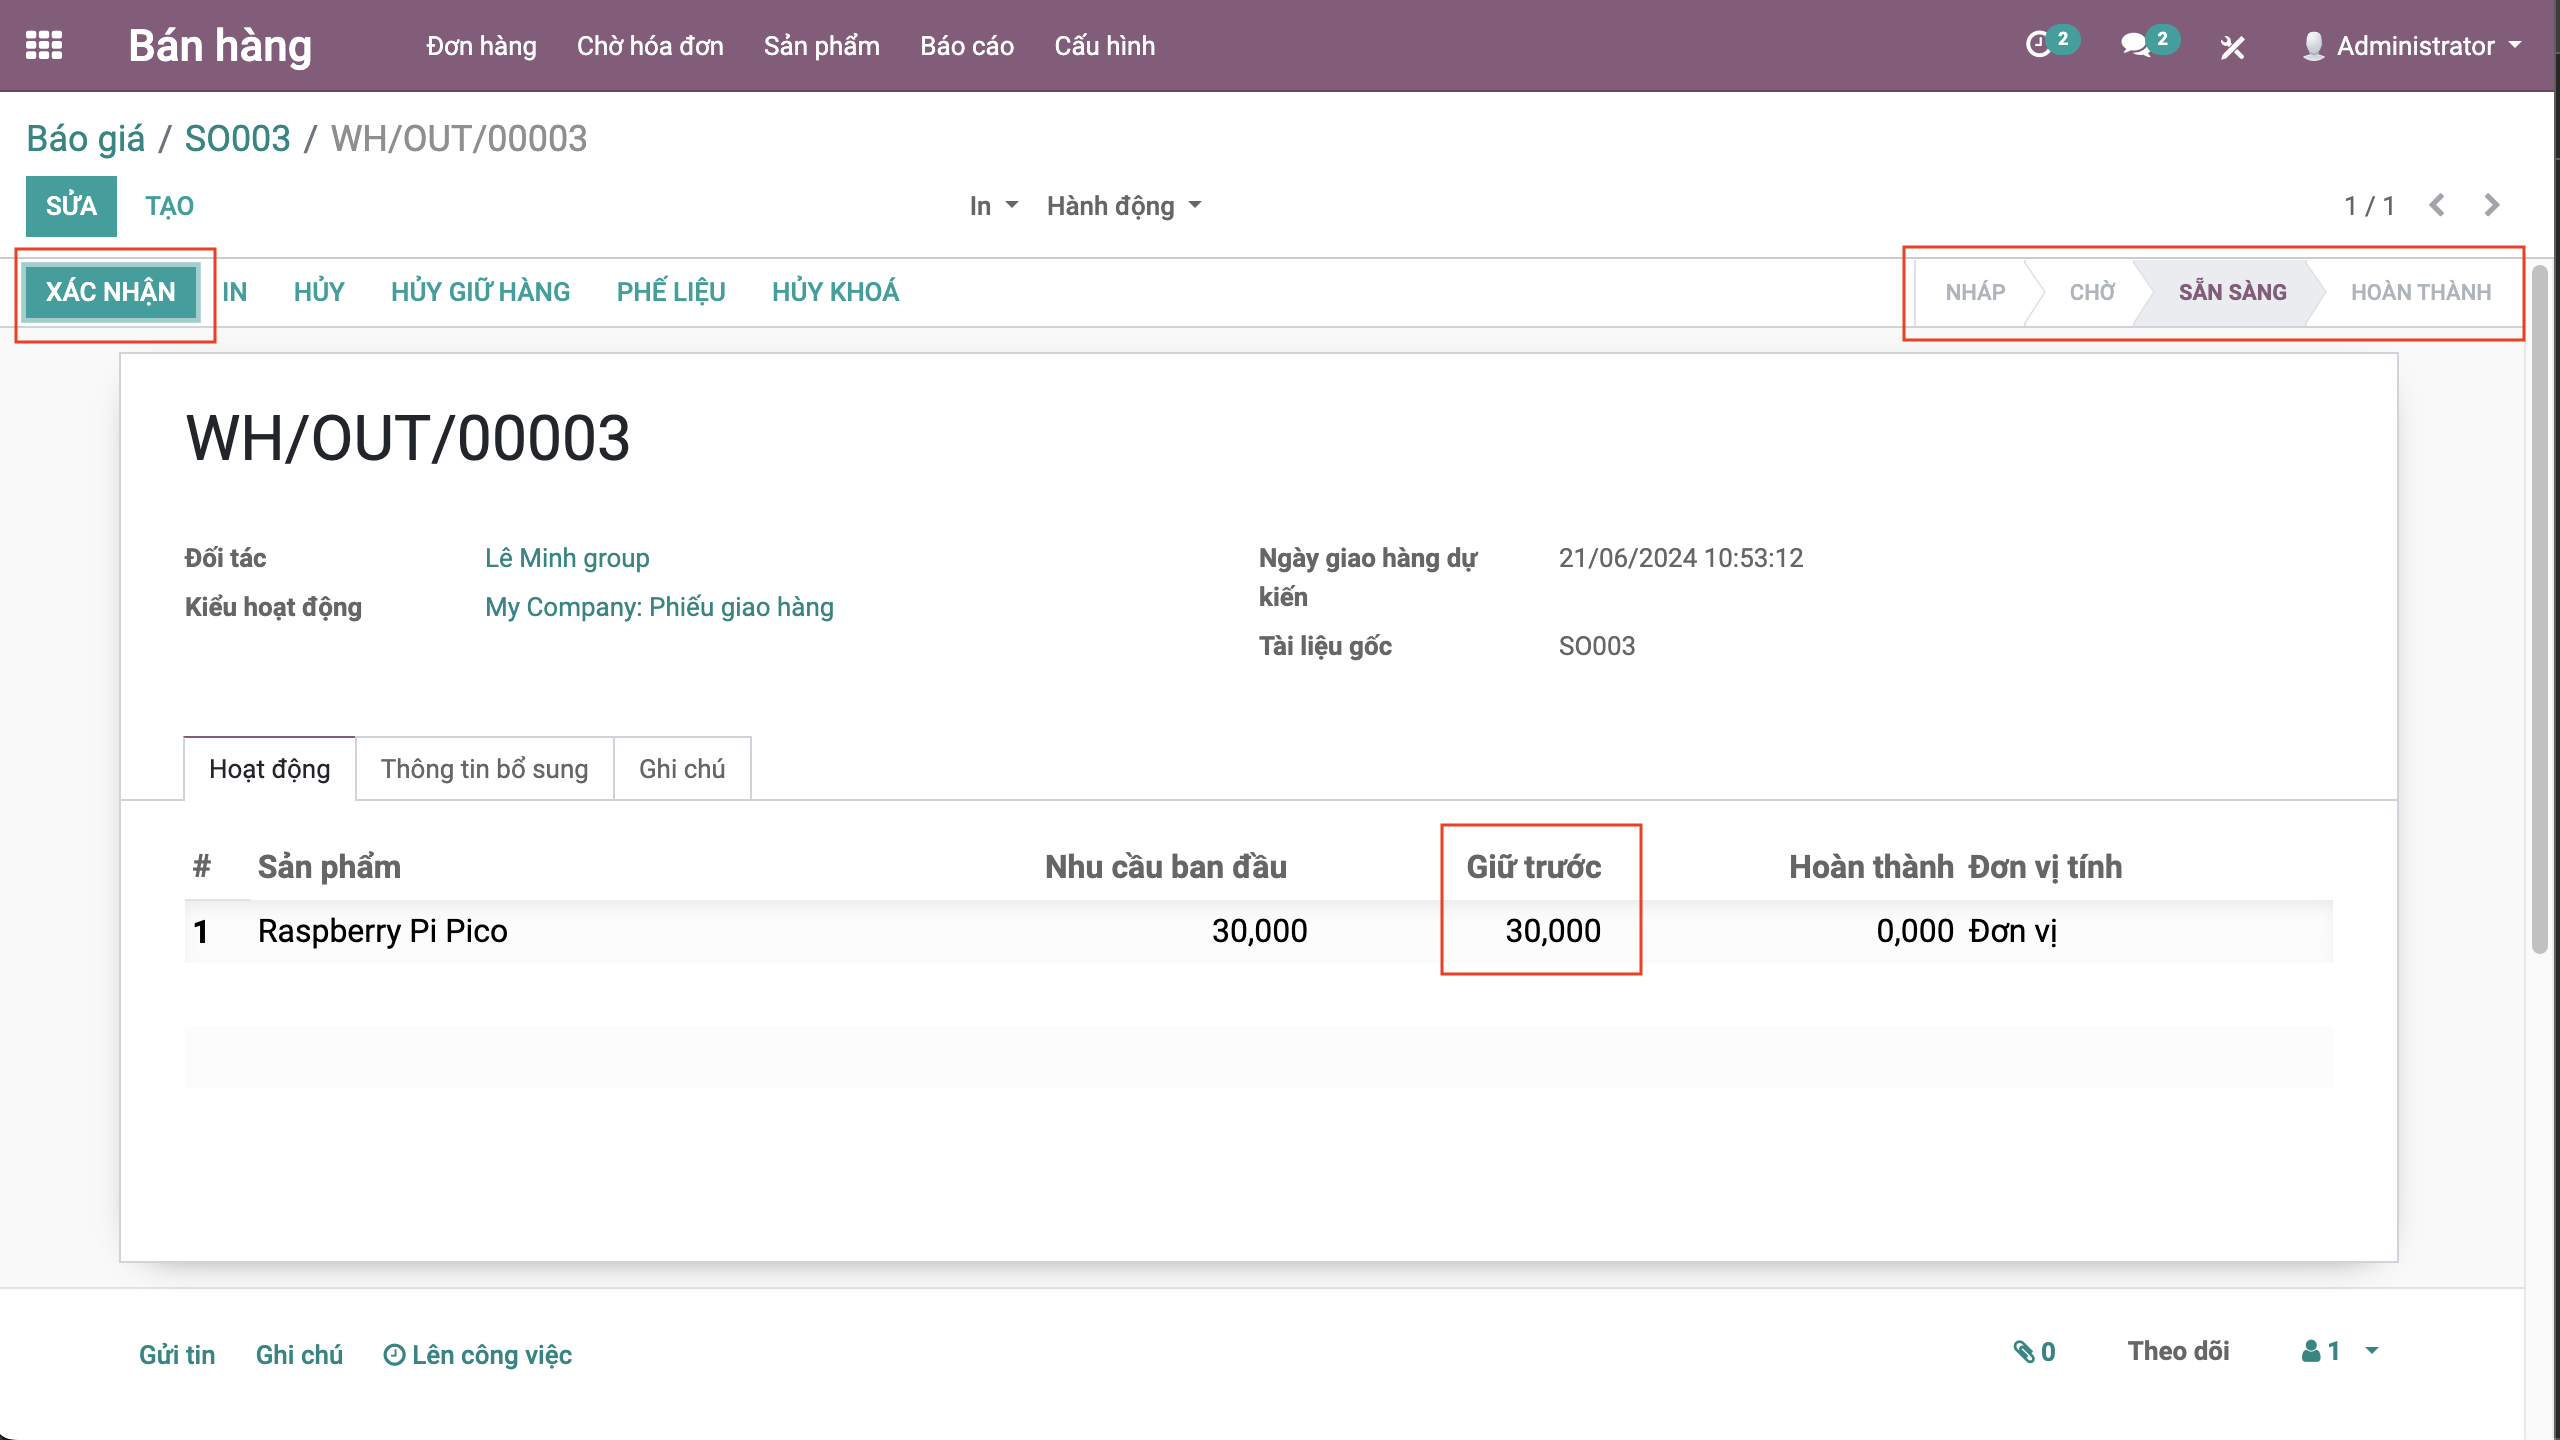This screenshot has width=2560, height=1440.
Task: Switch to the Ghi chú tab
Action: 682,769
